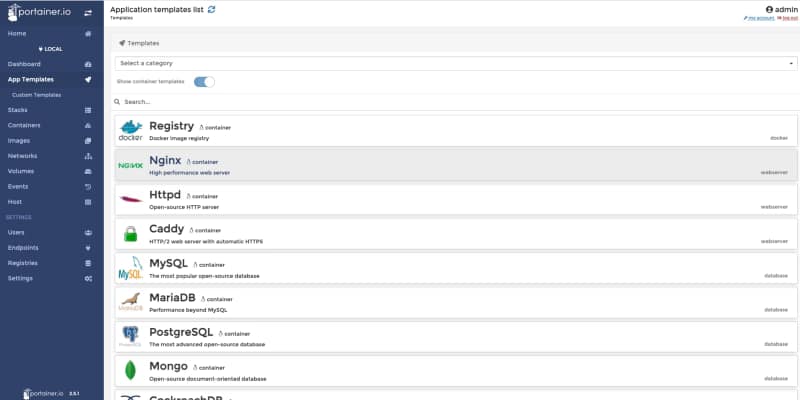Click the template Search field
Screen dimensions: 800x400
point(455,102)
